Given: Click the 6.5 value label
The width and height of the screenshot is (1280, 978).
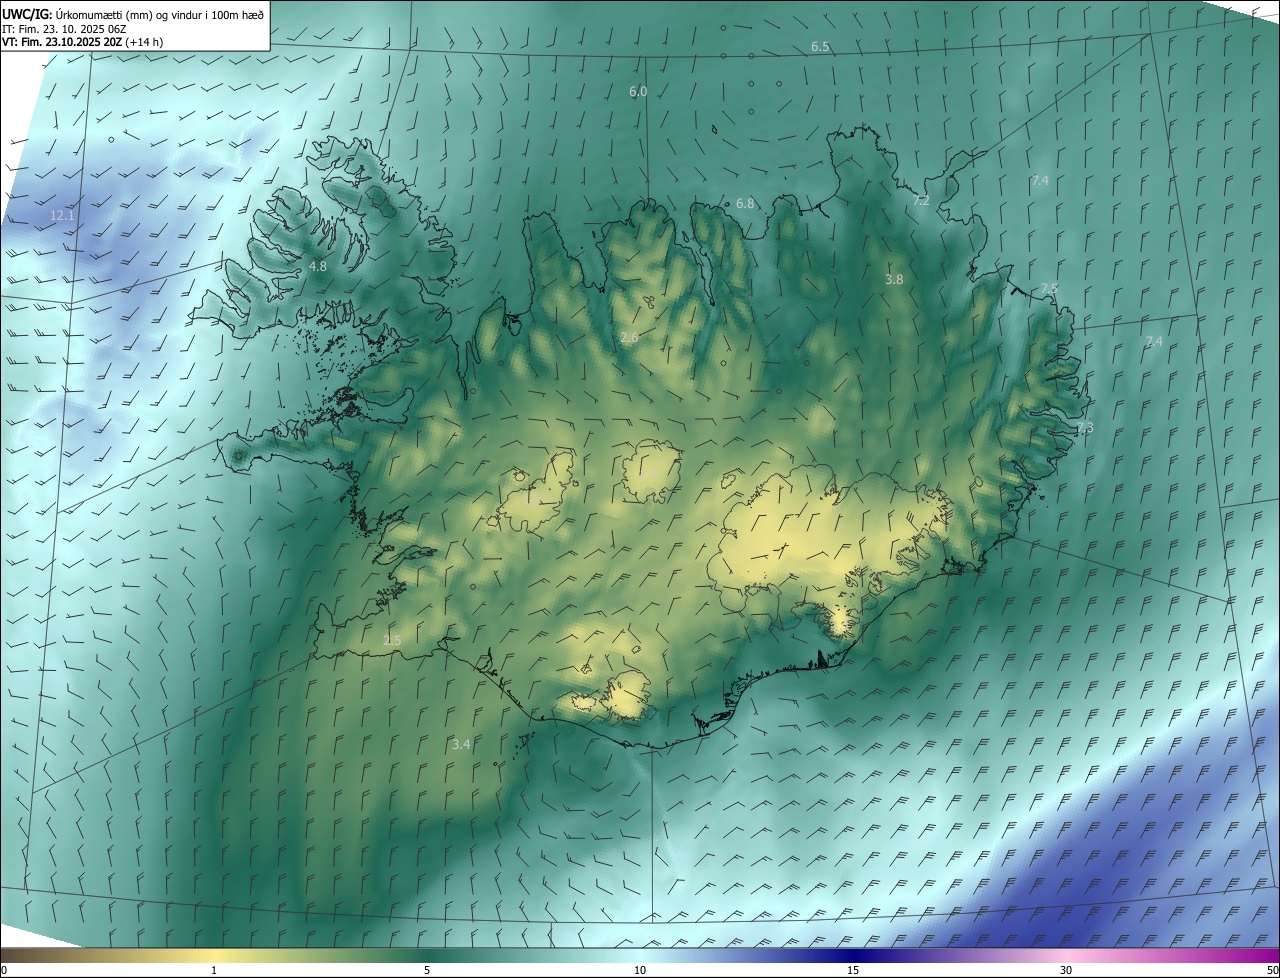Looking at the screenshot, I should coord(820,47).
